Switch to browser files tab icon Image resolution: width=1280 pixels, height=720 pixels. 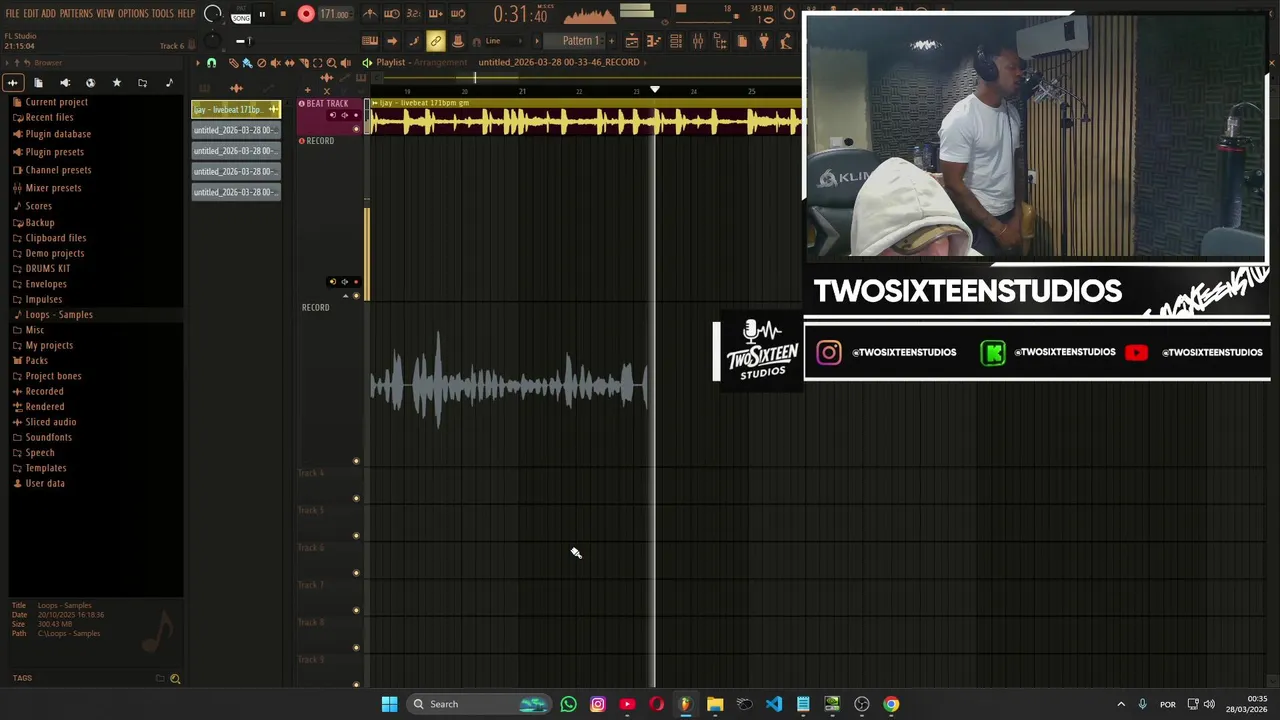click(38, 83)
